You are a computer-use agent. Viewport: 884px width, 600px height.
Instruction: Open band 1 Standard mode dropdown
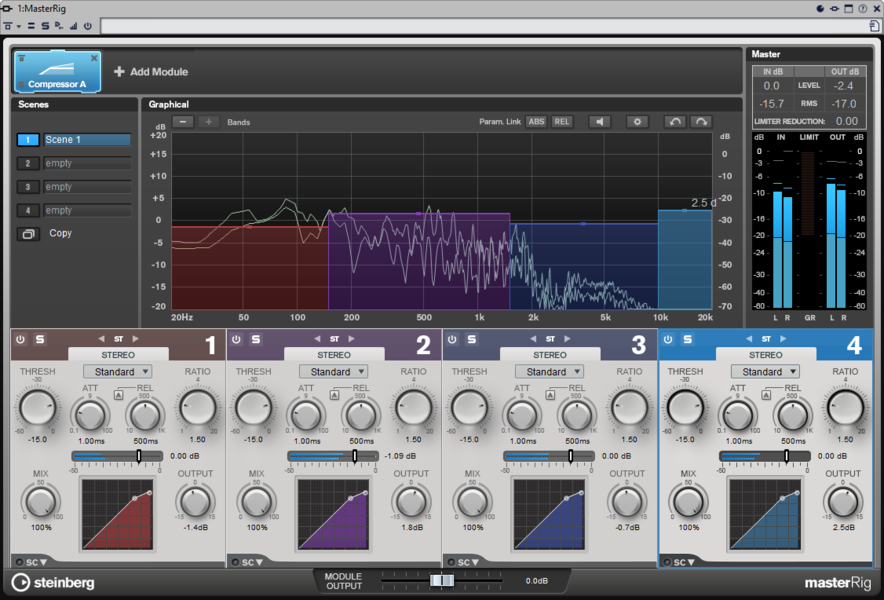[x=118, y=372]
